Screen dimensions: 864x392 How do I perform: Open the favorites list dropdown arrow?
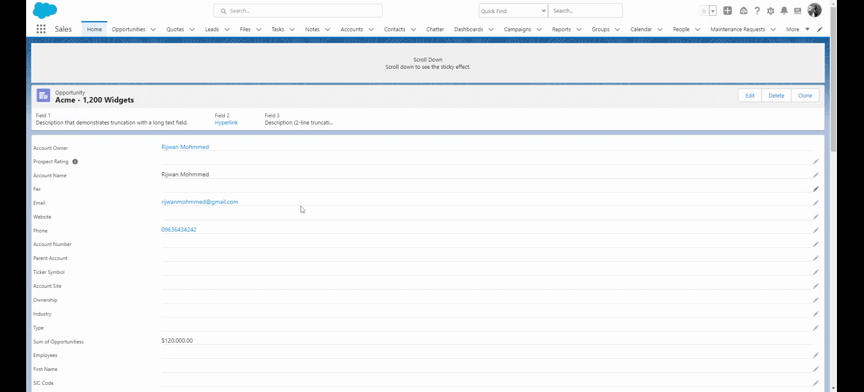pyautogui.click(x=712, y=11)
